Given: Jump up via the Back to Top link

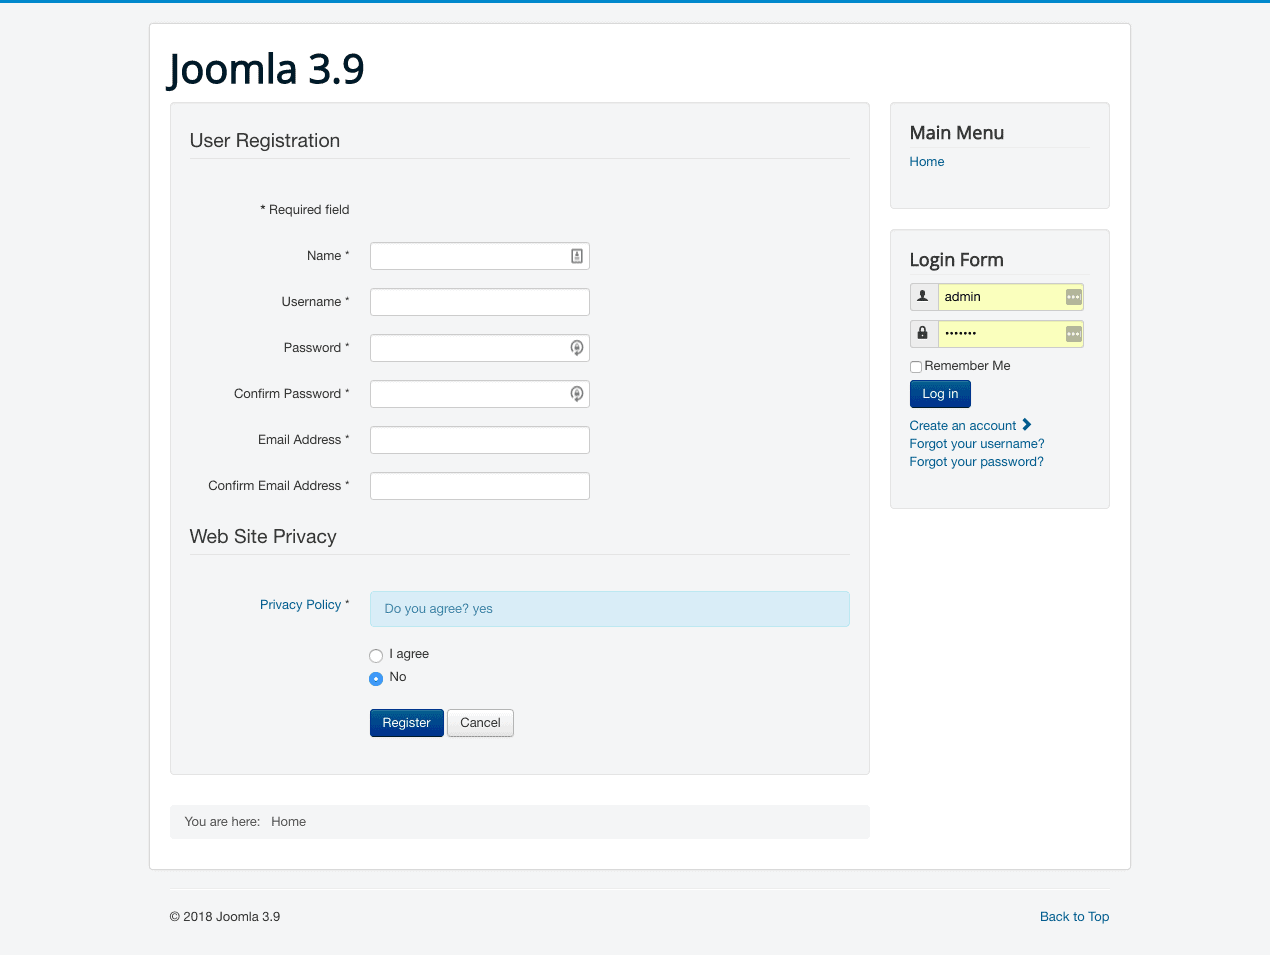Looking at the screenshot, I should (1075, 917).
